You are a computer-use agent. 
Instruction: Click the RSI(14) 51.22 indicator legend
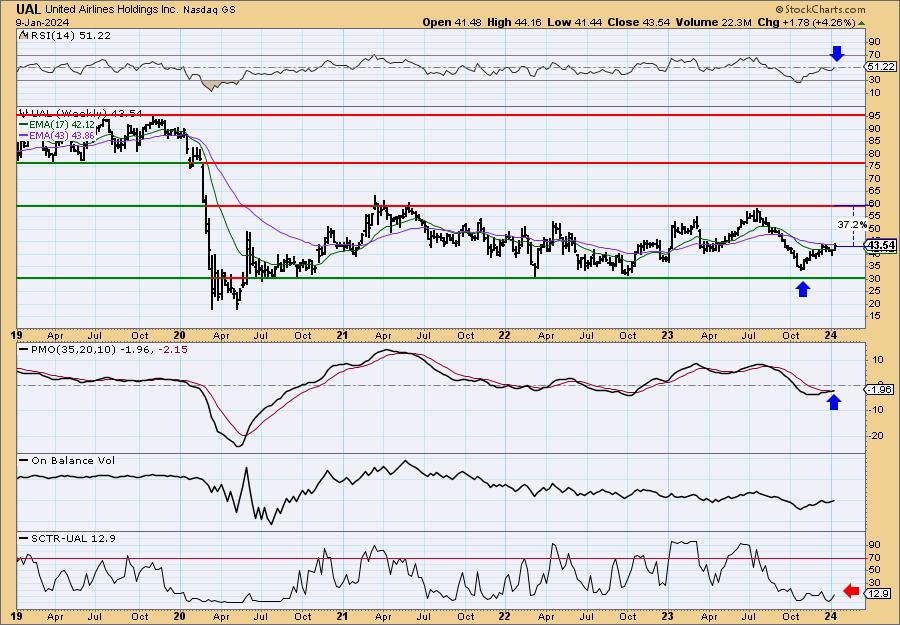coord(65,36)
